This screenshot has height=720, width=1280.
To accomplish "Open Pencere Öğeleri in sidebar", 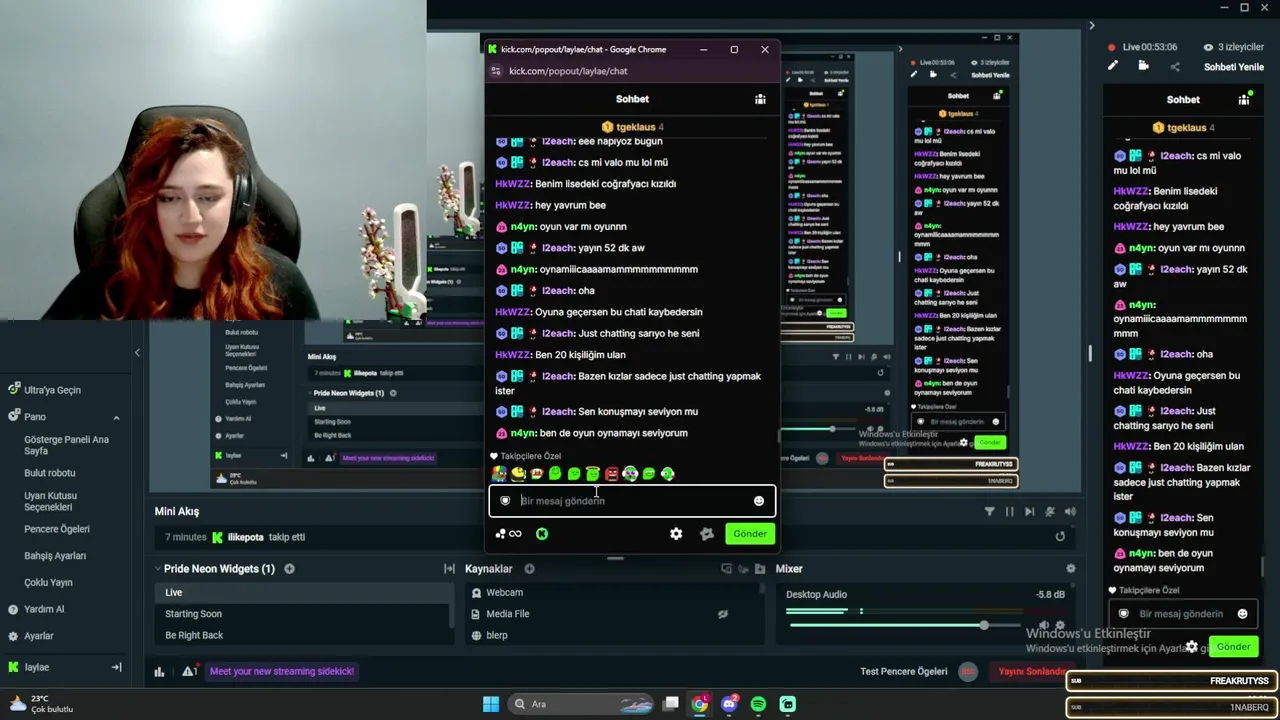I will [x=57, y=529].
